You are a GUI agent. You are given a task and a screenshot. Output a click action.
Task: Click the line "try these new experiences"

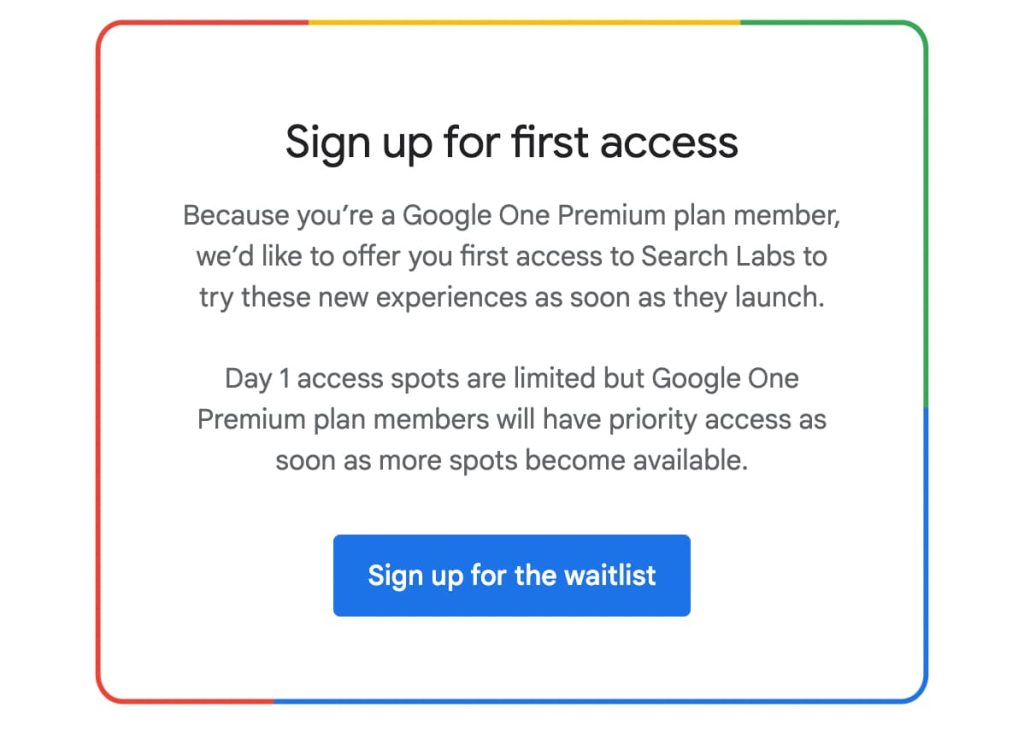tap(511, 298)
